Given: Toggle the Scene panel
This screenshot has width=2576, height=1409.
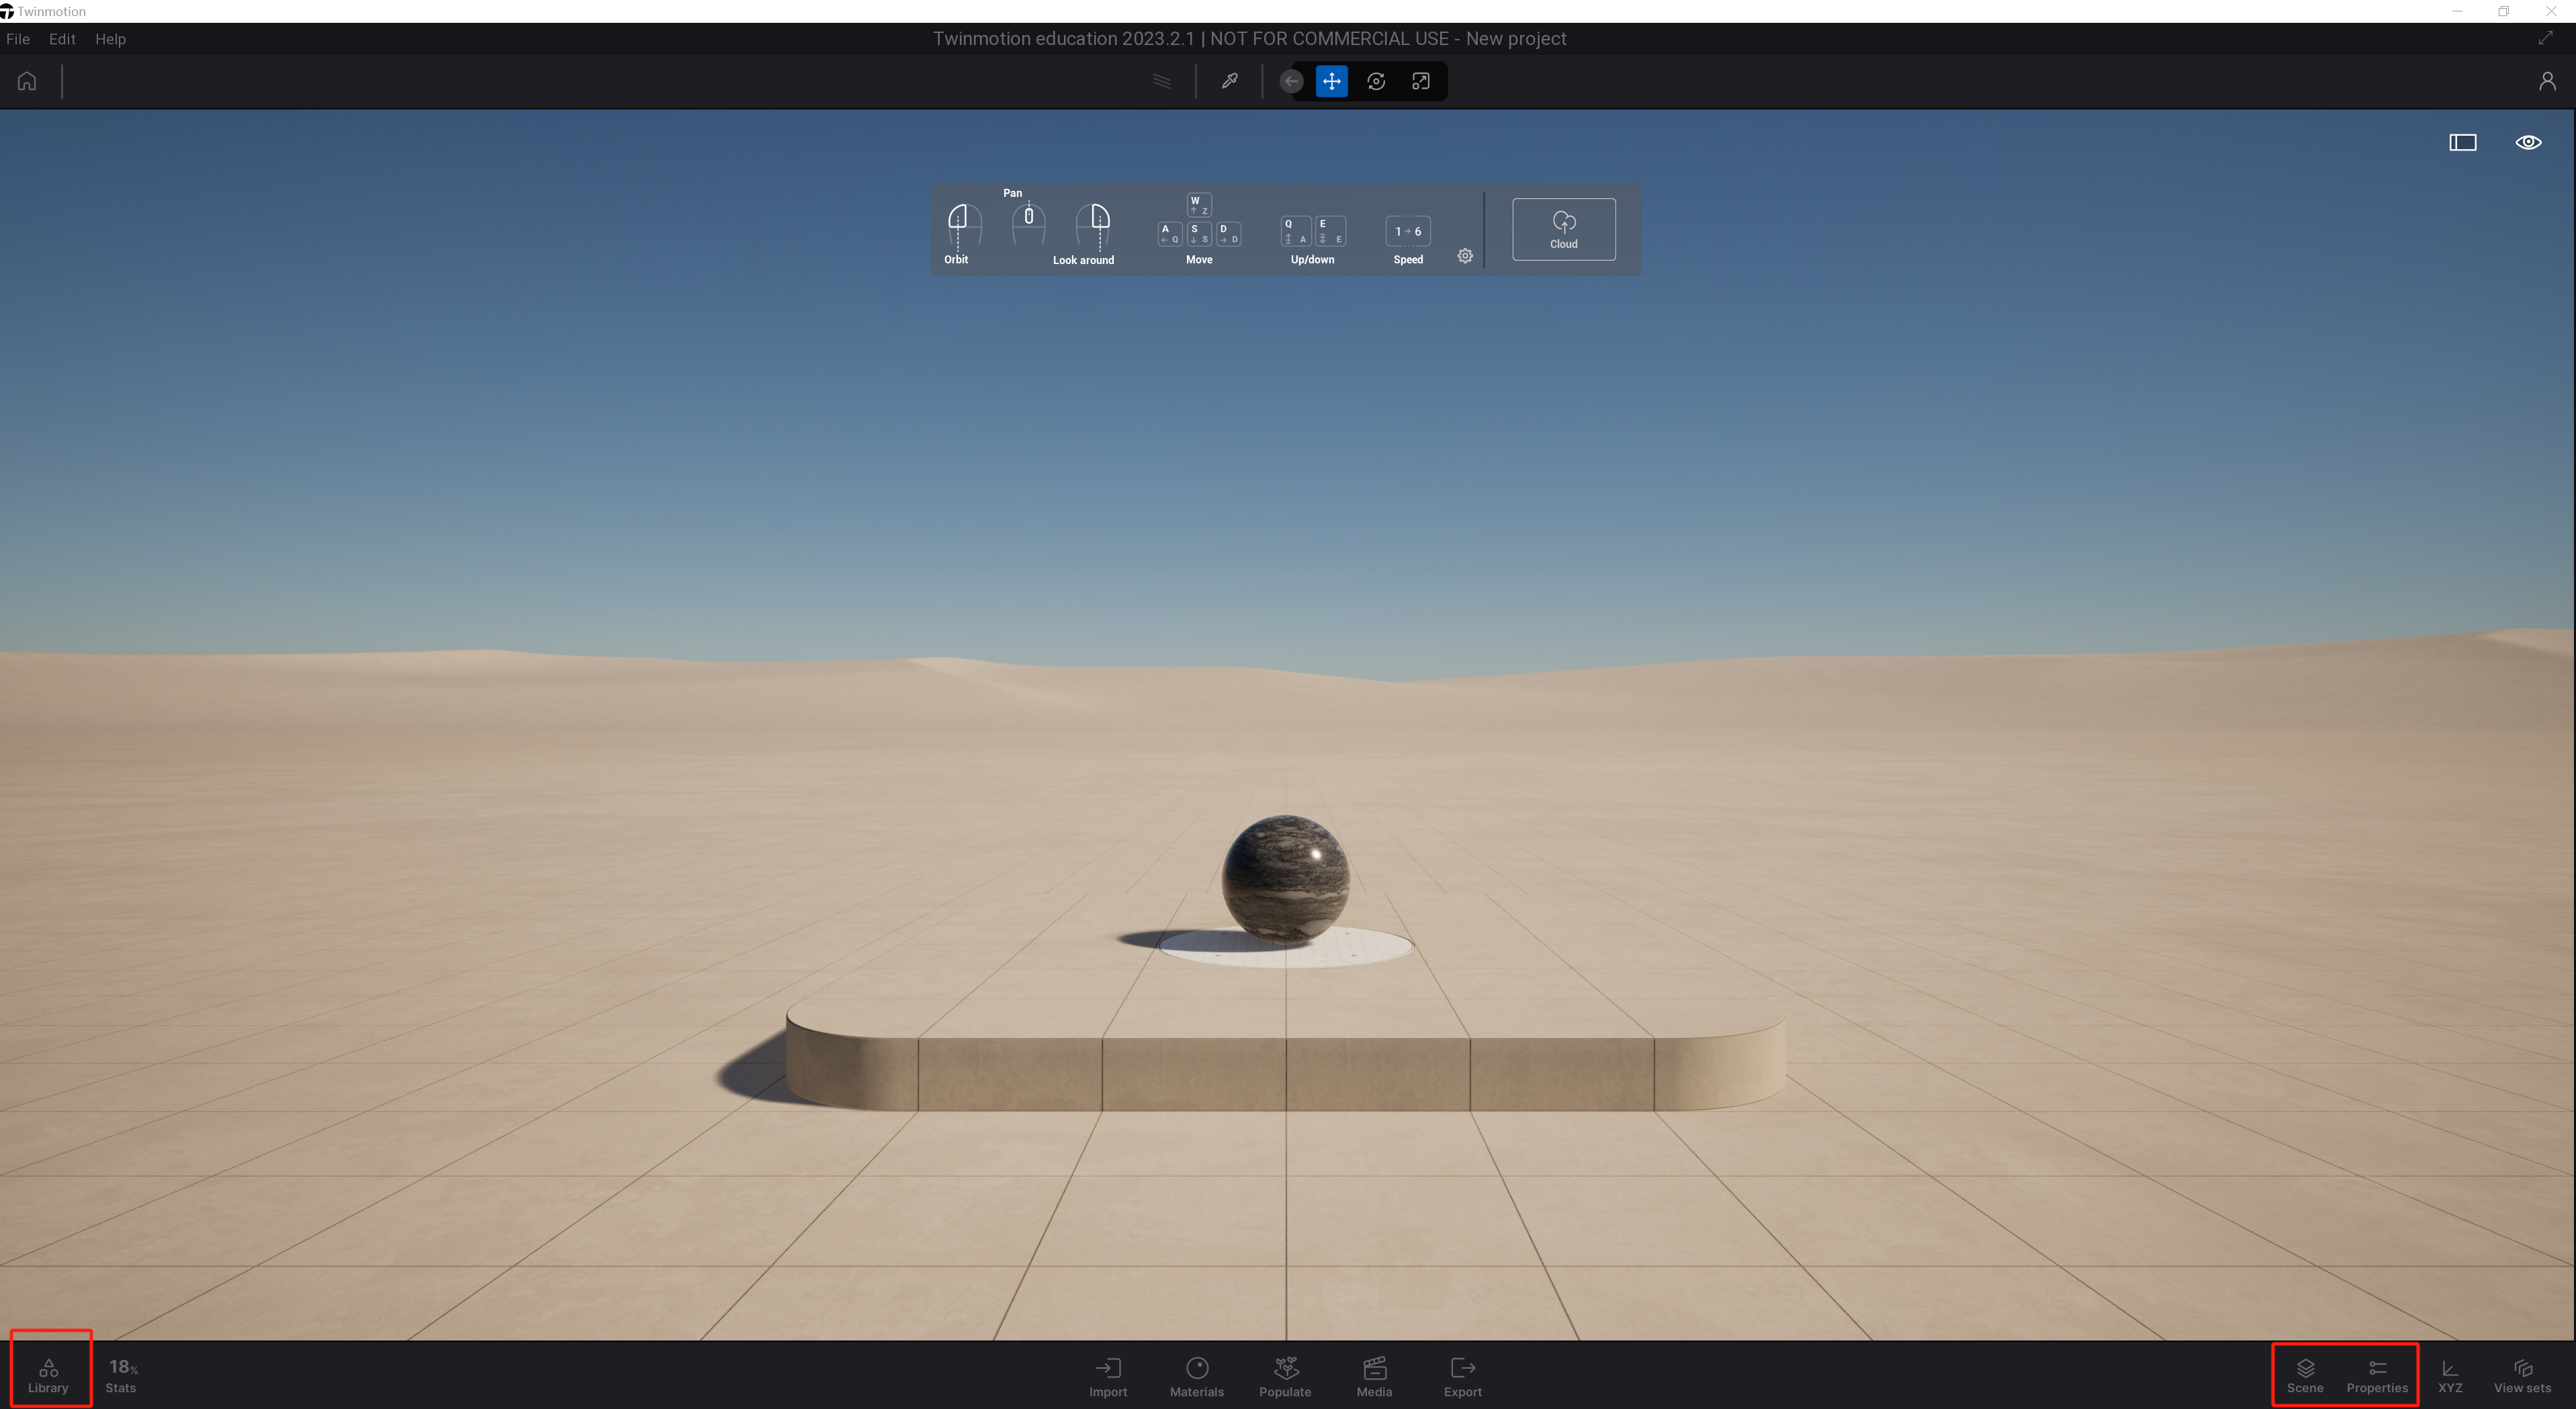Looking at the screenshot, I should pos(2304,1375).
